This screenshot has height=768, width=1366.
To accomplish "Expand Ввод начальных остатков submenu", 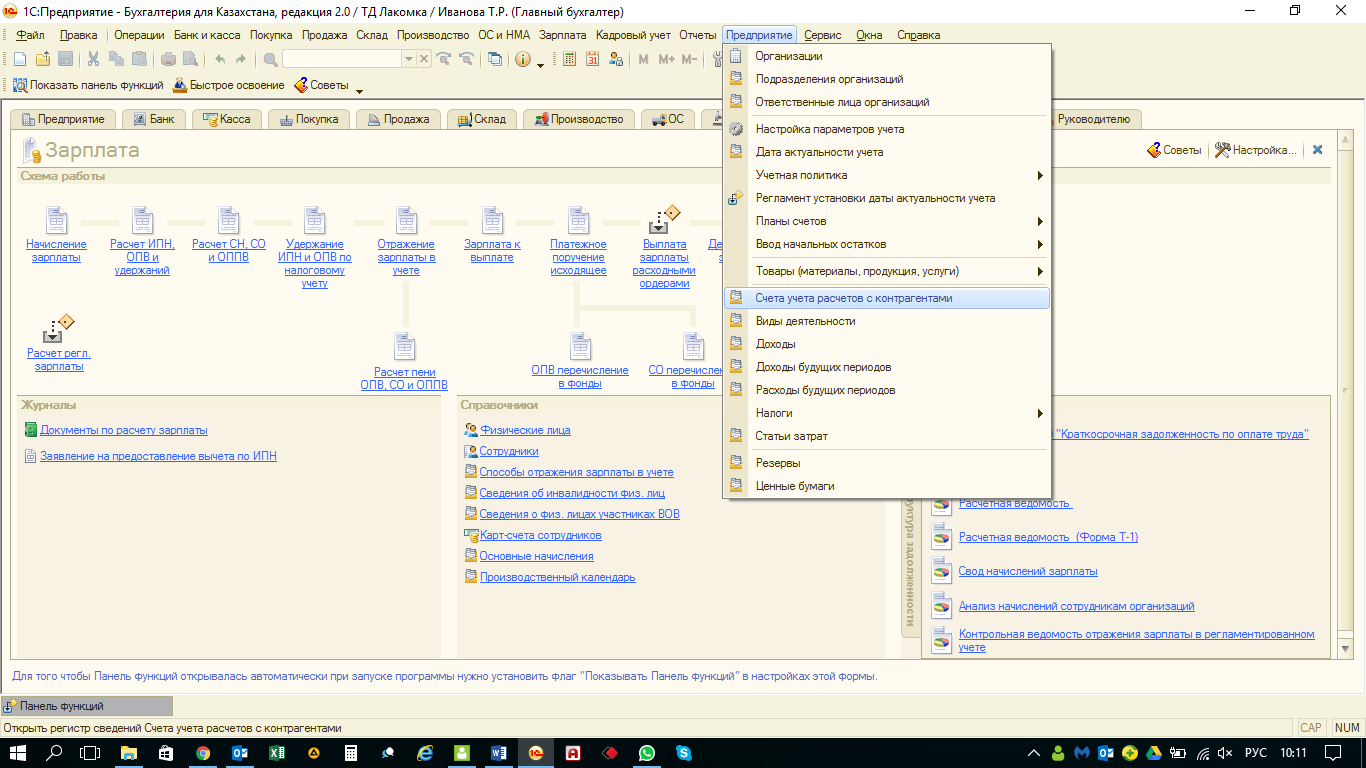I will pos(886,244).
